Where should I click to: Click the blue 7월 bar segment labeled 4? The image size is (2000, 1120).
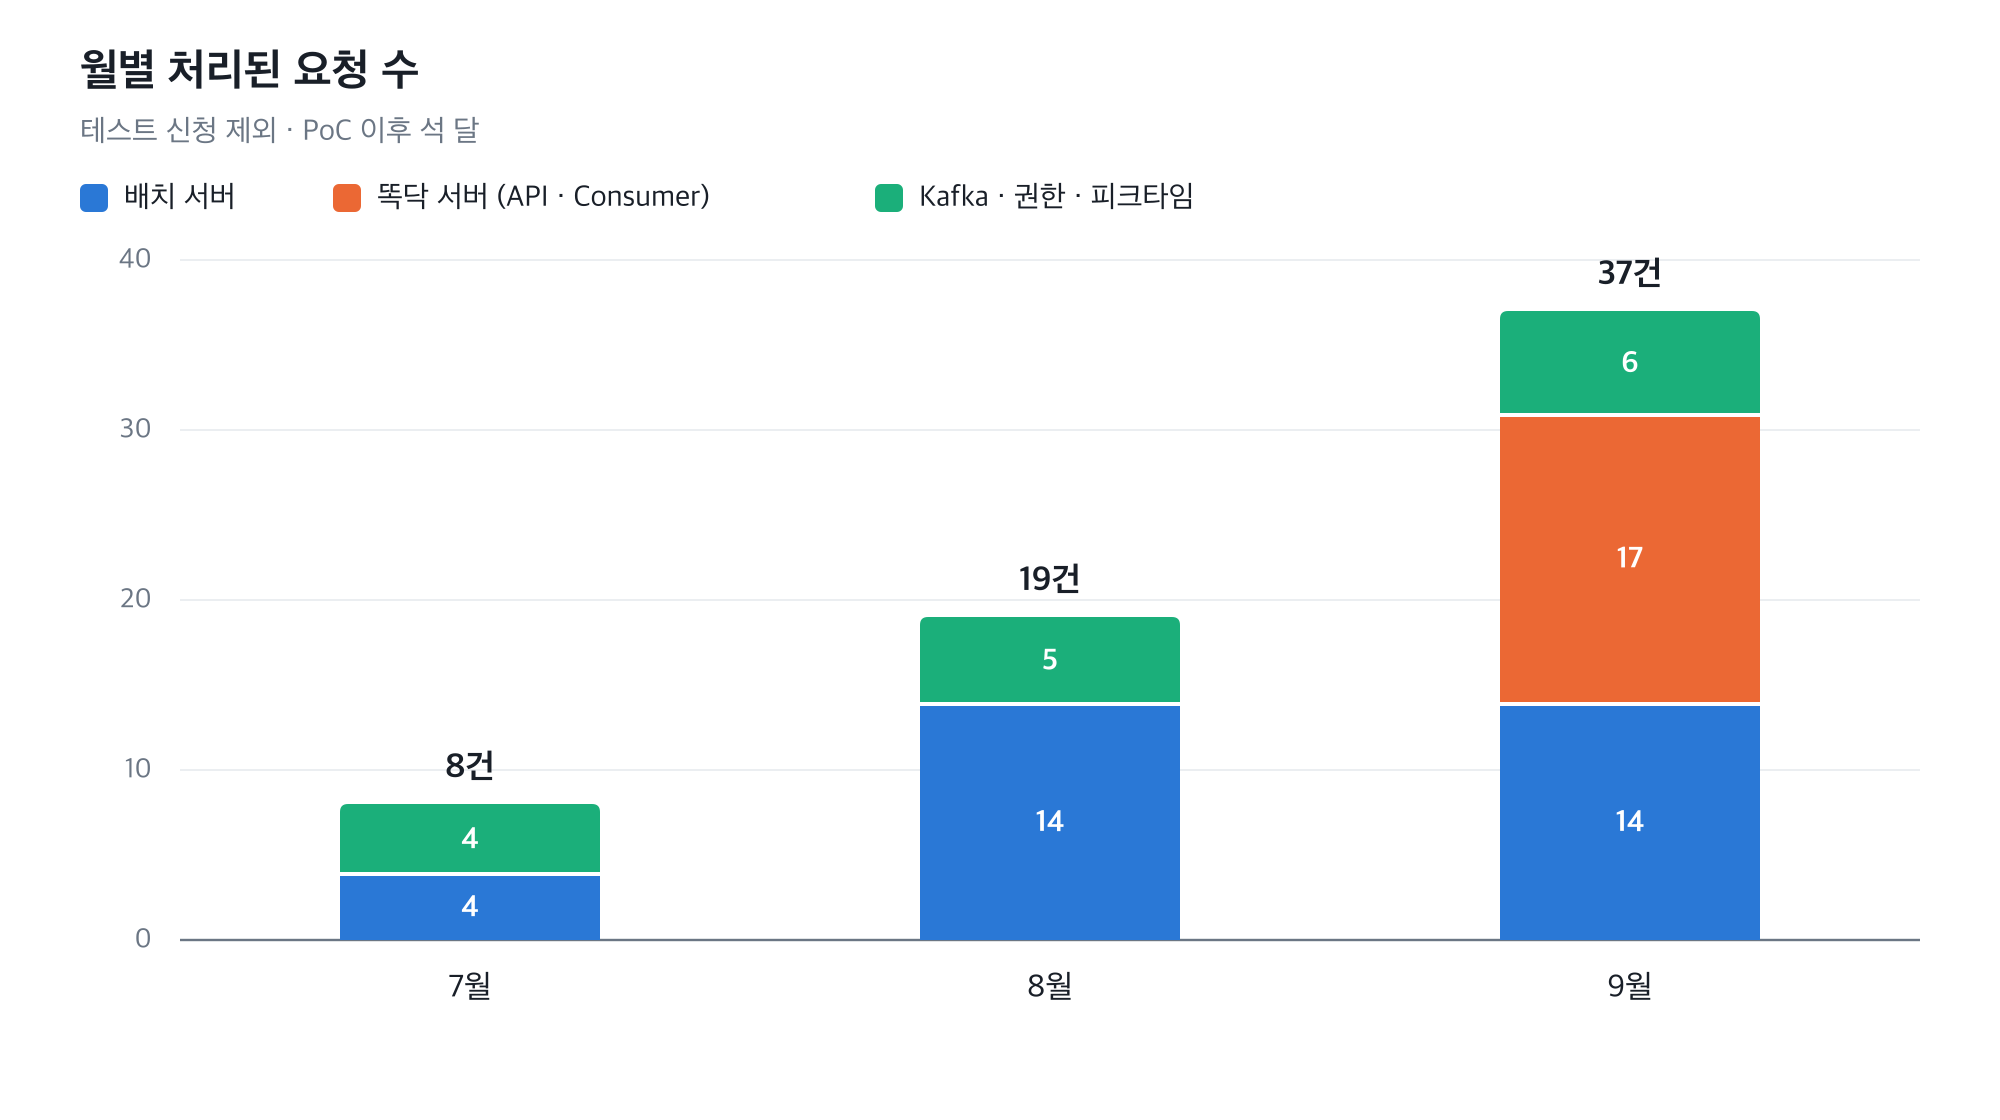tap(470, 907)
